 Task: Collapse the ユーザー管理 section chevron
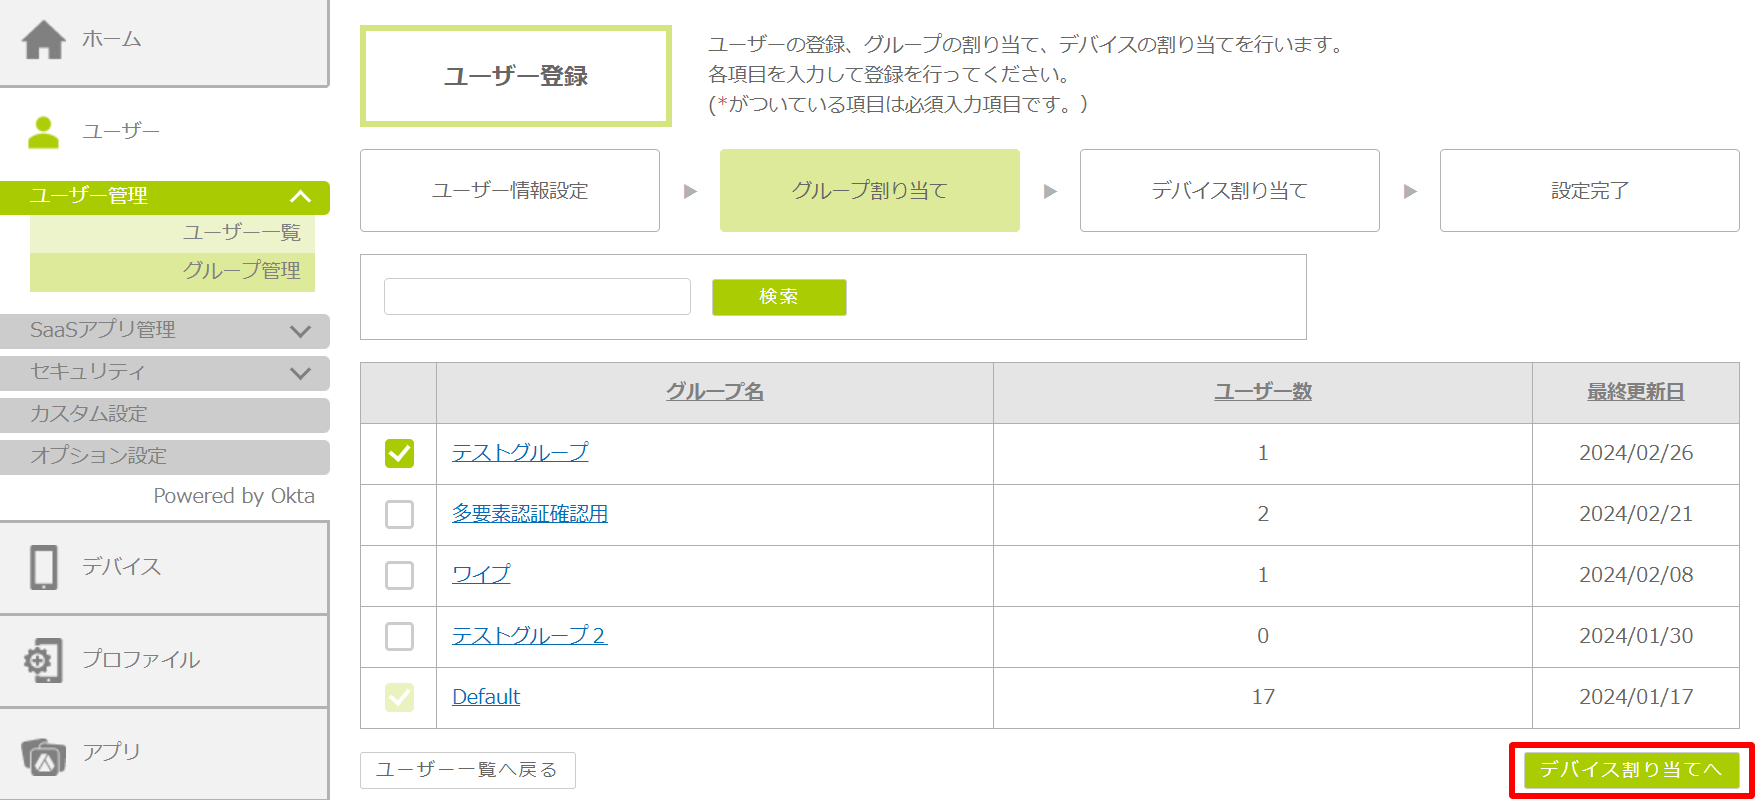click(300, 197)
